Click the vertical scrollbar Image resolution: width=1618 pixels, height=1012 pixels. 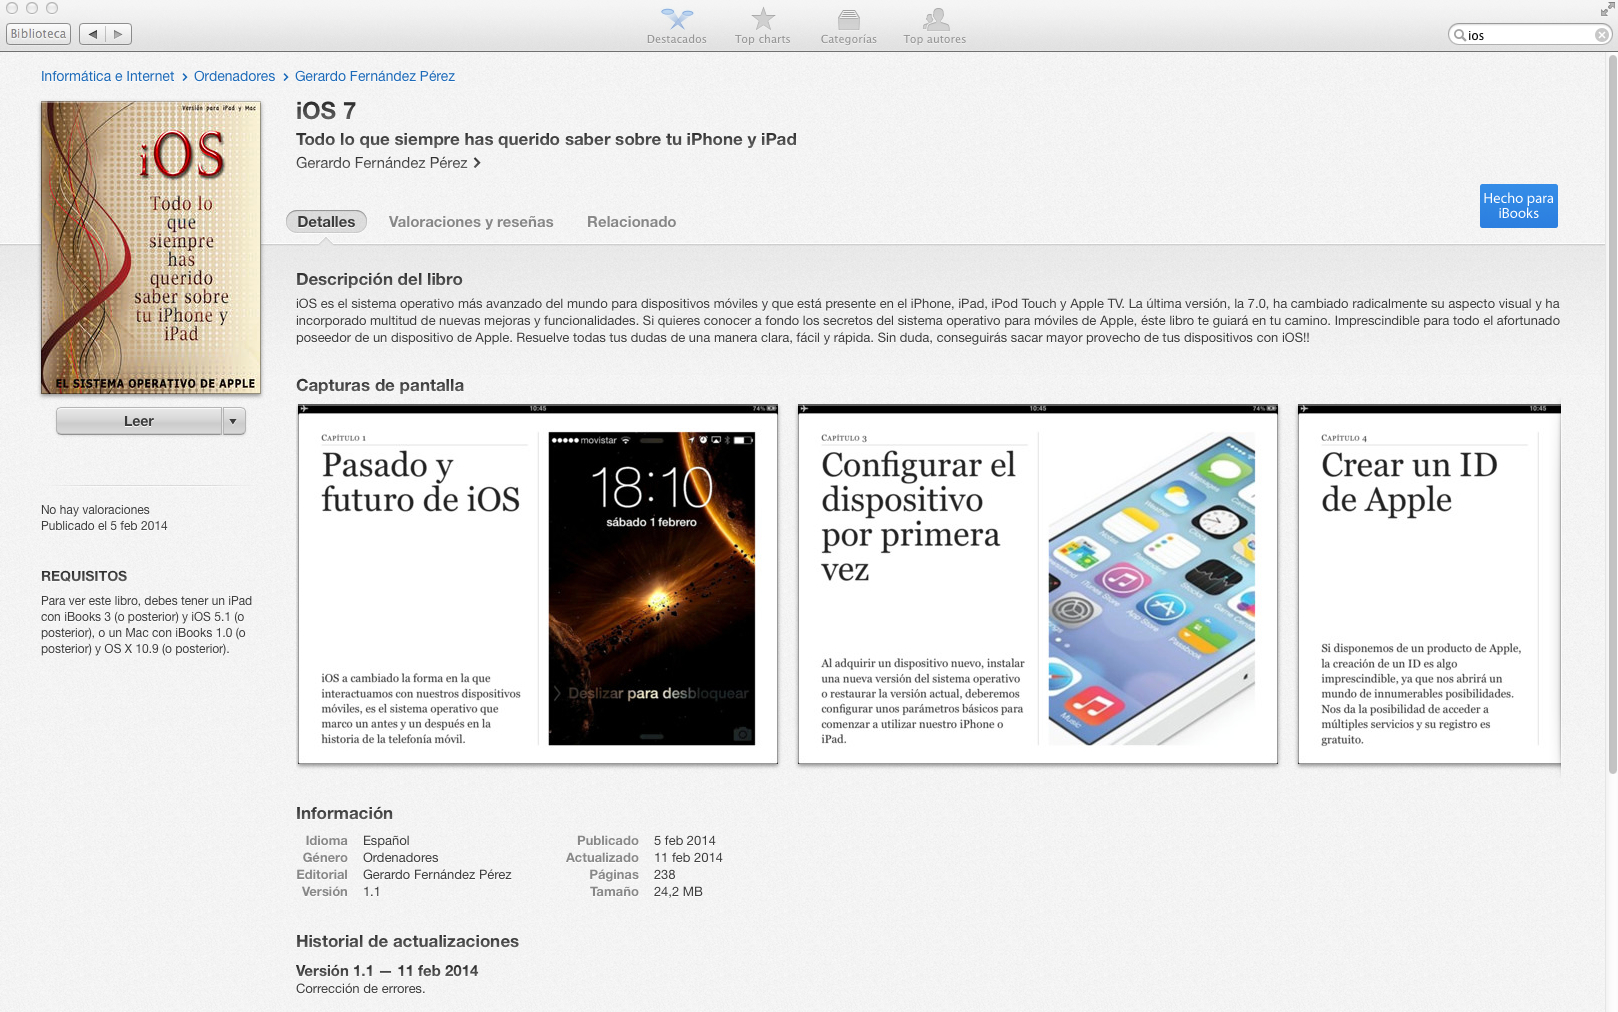[1612, 414]
